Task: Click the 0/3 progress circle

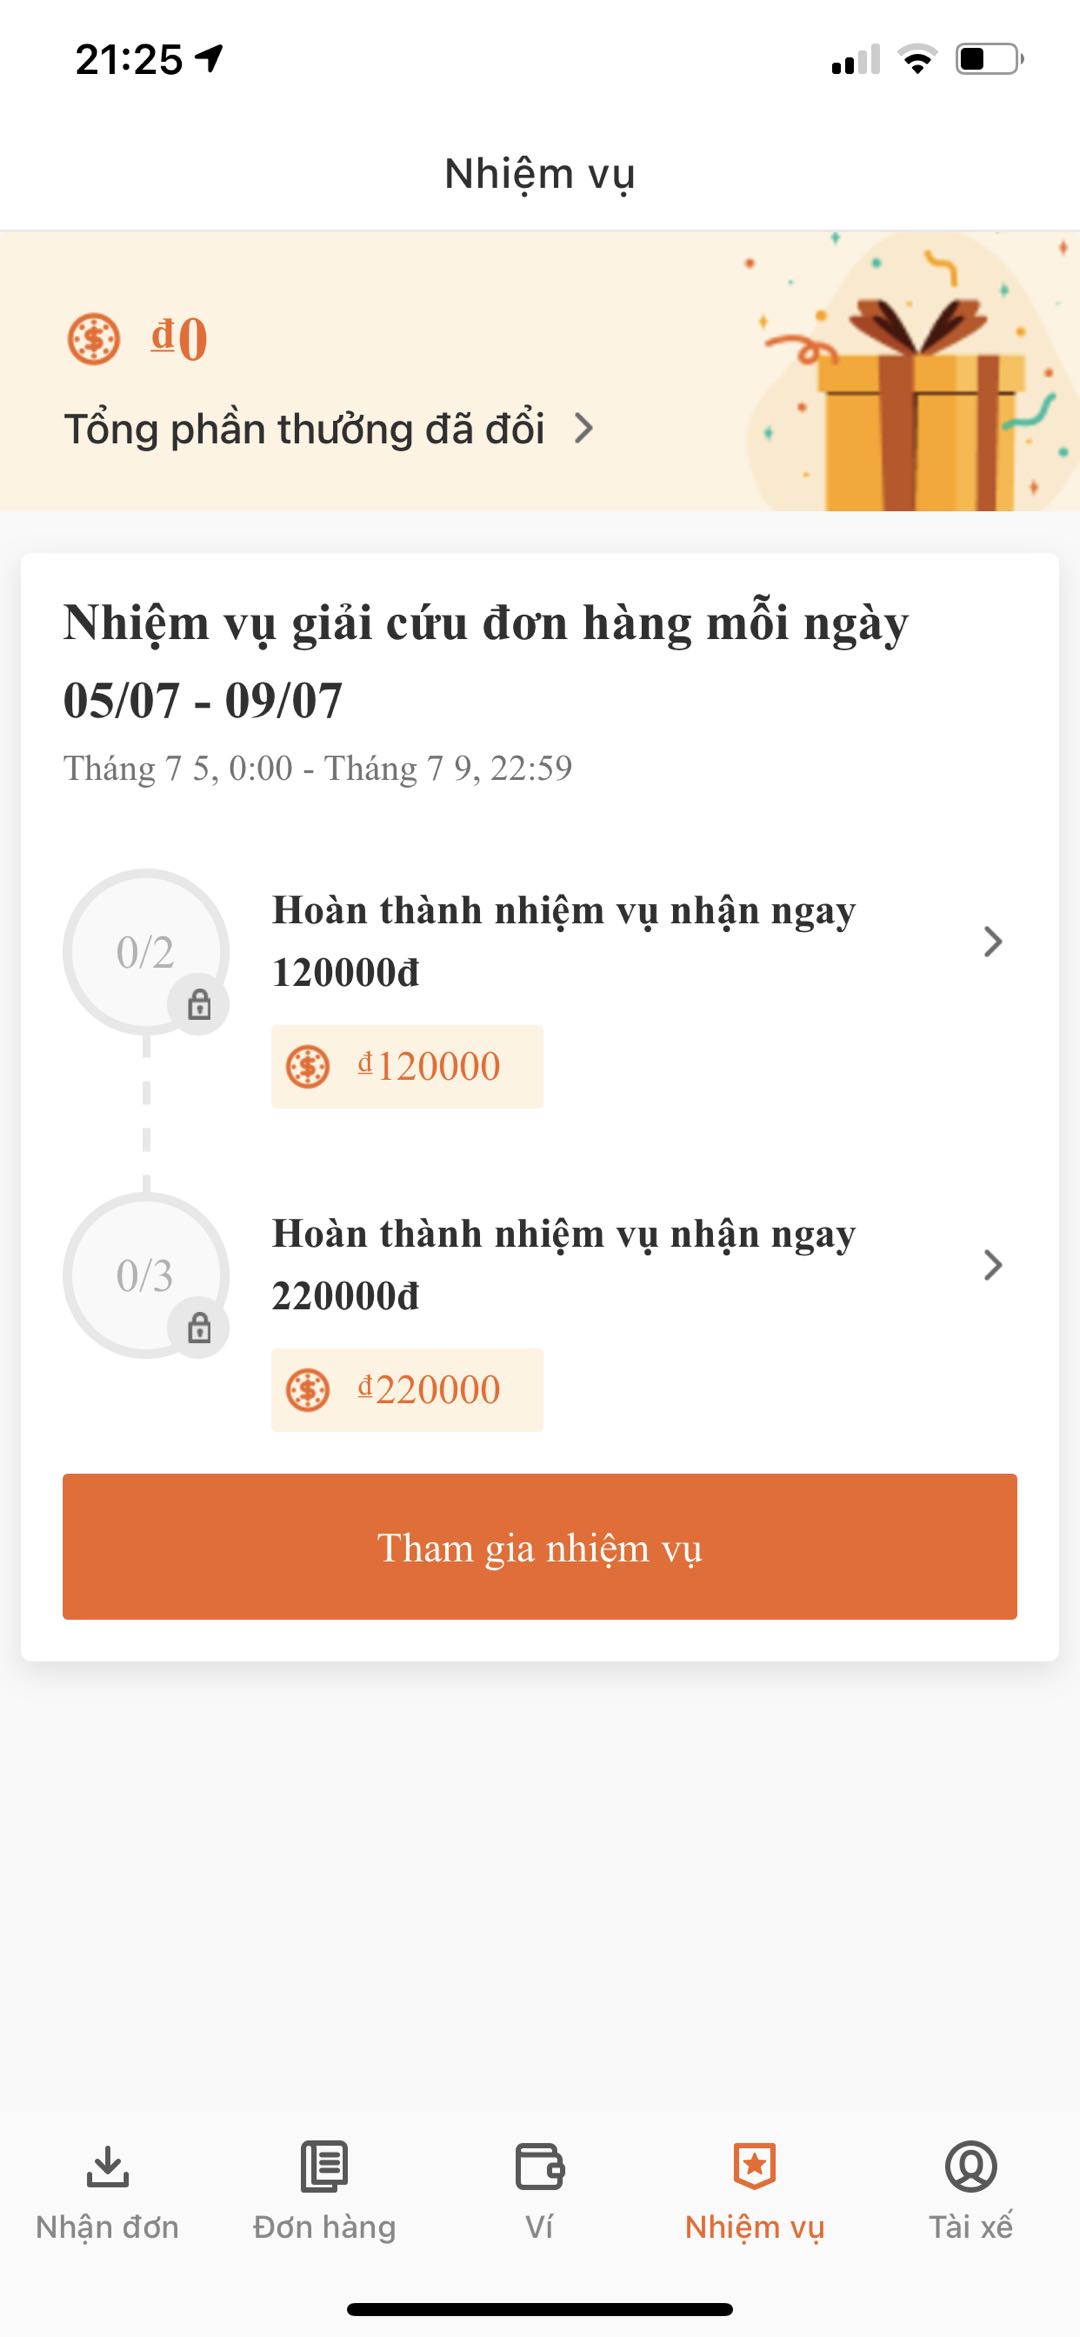Action: point(146,1275)
